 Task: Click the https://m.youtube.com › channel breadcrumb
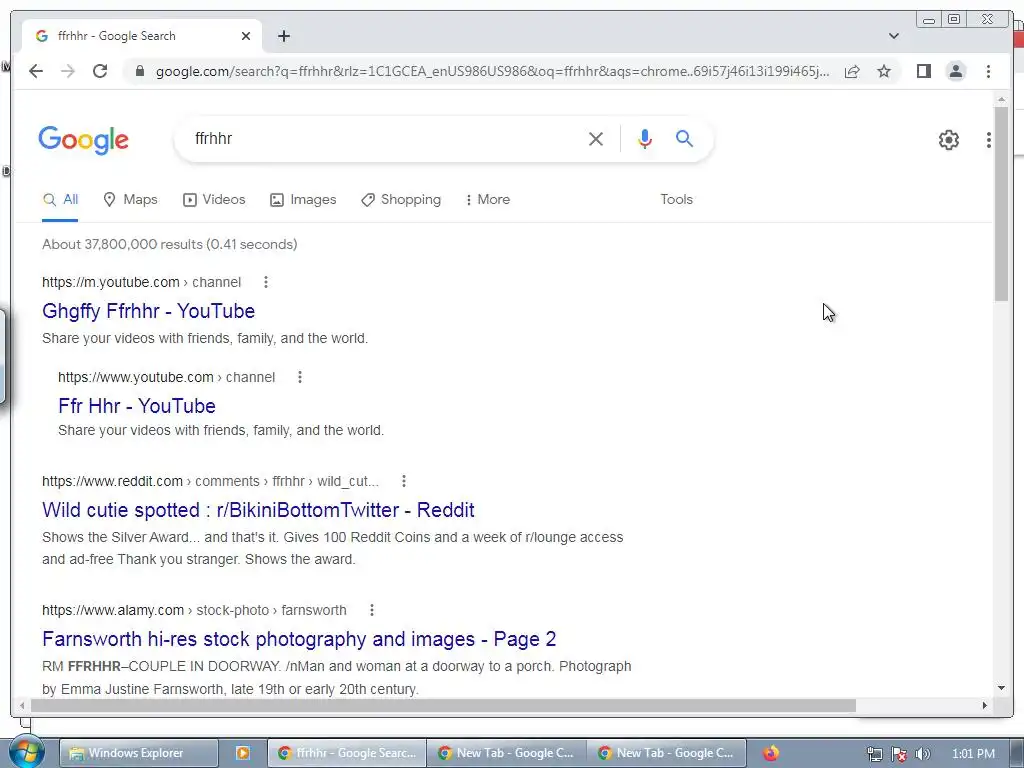click(141, 282)
